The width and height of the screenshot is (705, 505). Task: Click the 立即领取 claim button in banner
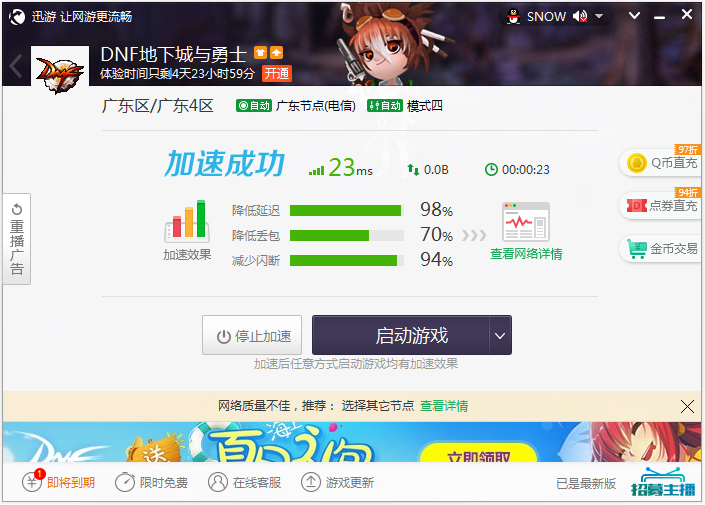pos(478,453)
